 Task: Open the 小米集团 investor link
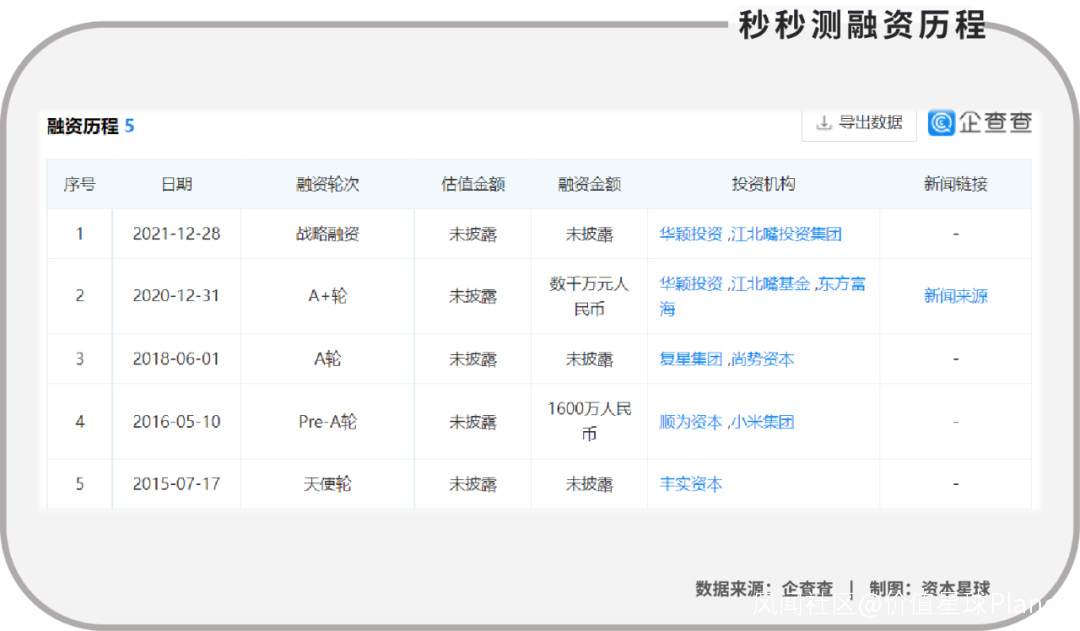point(762,422)
